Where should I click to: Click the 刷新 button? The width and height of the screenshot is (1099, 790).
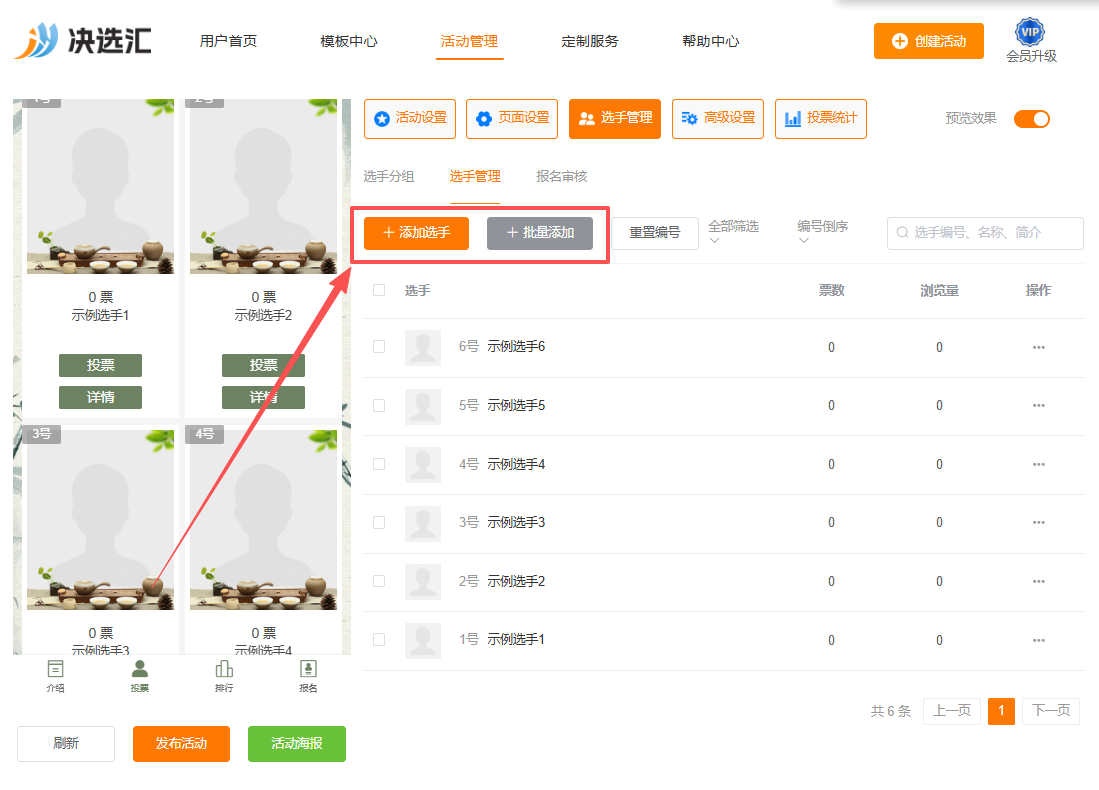(66, 744)
